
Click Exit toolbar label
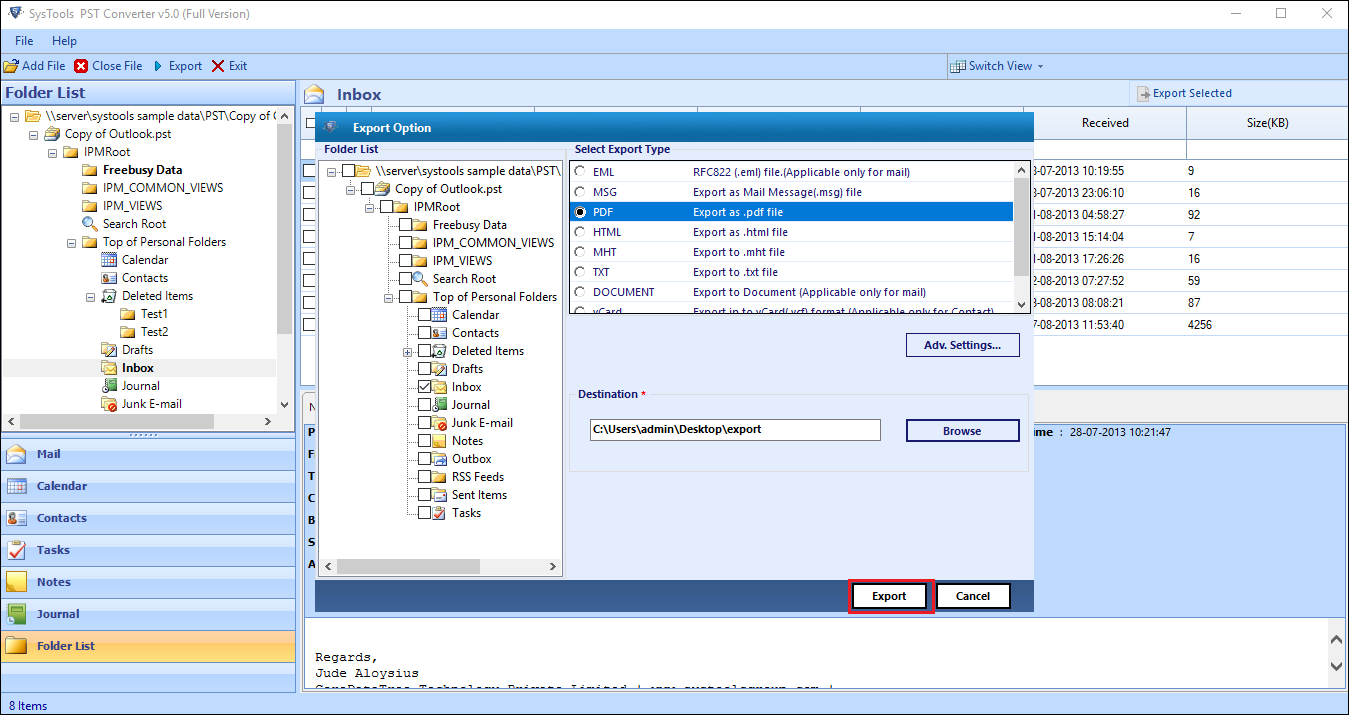pos(238,66)
